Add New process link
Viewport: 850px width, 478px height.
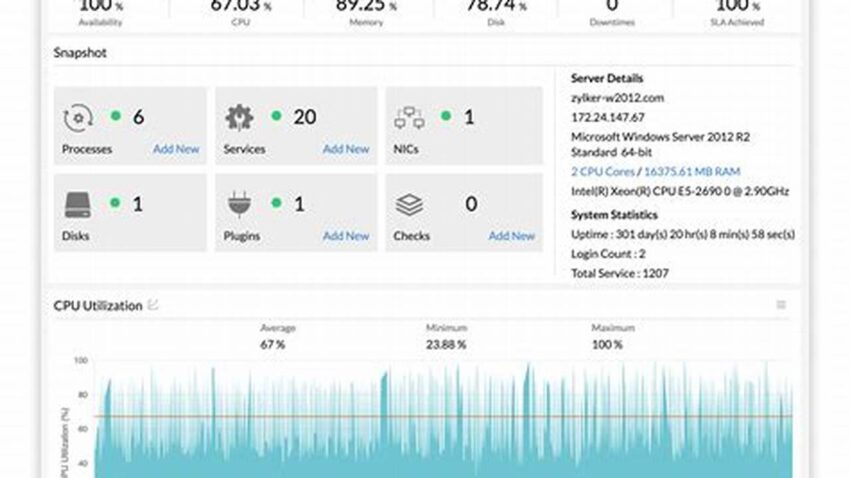click(176, 148)
